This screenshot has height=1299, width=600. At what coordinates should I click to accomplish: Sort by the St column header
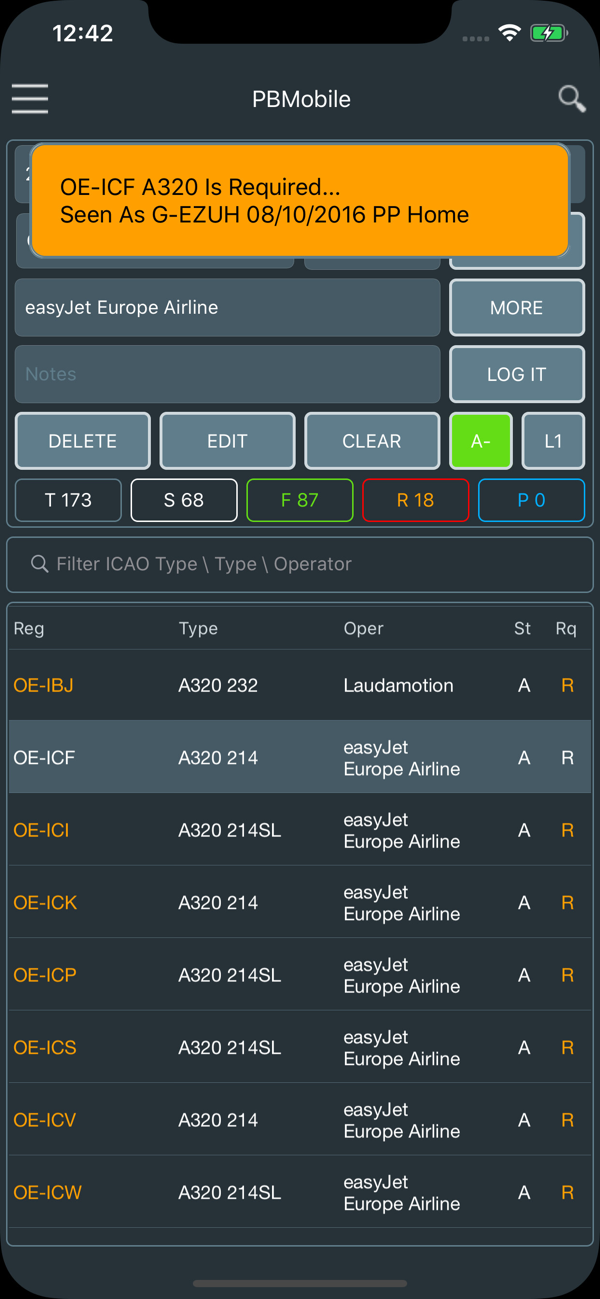pos(523,629)
